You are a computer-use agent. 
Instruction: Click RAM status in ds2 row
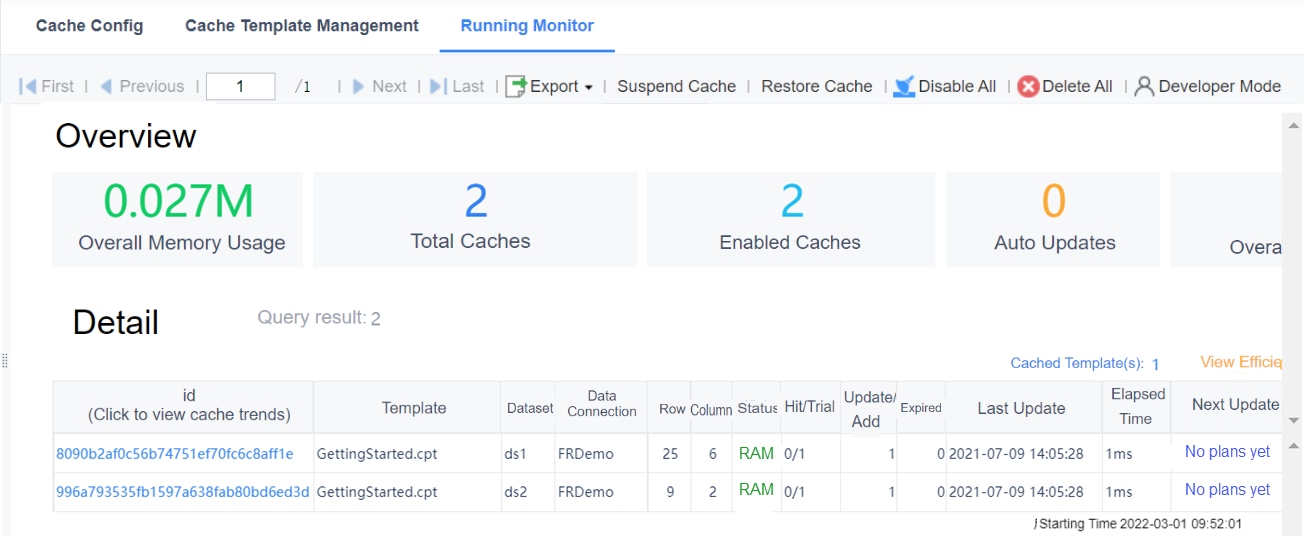pos(756,490)
